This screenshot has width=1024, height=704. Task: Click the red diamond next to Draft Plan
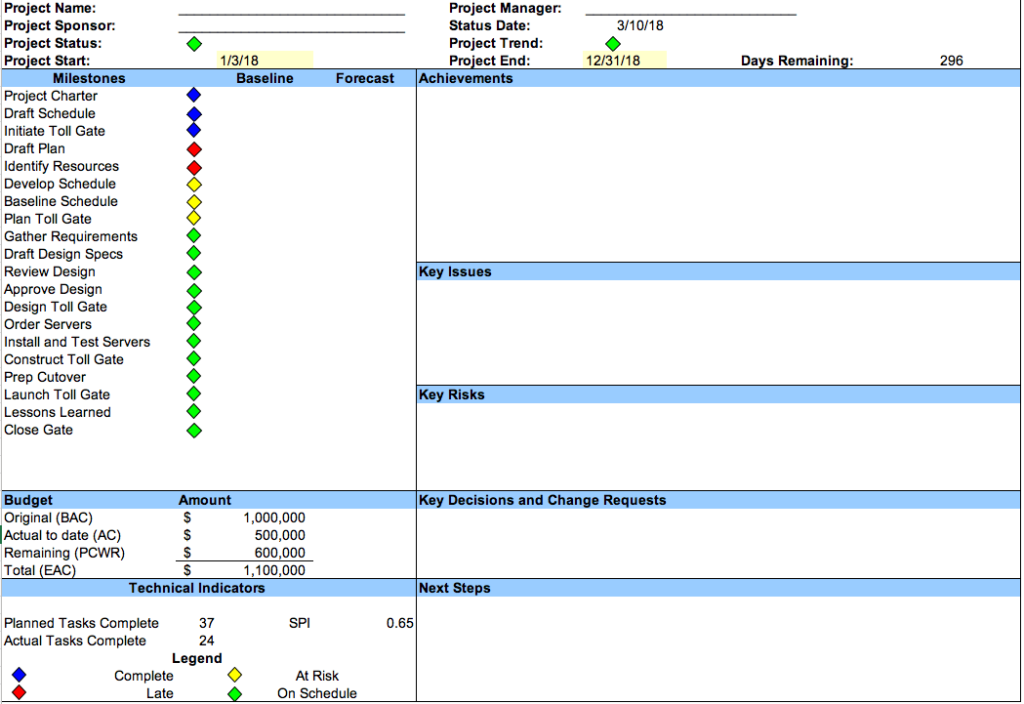pos(193,149)
